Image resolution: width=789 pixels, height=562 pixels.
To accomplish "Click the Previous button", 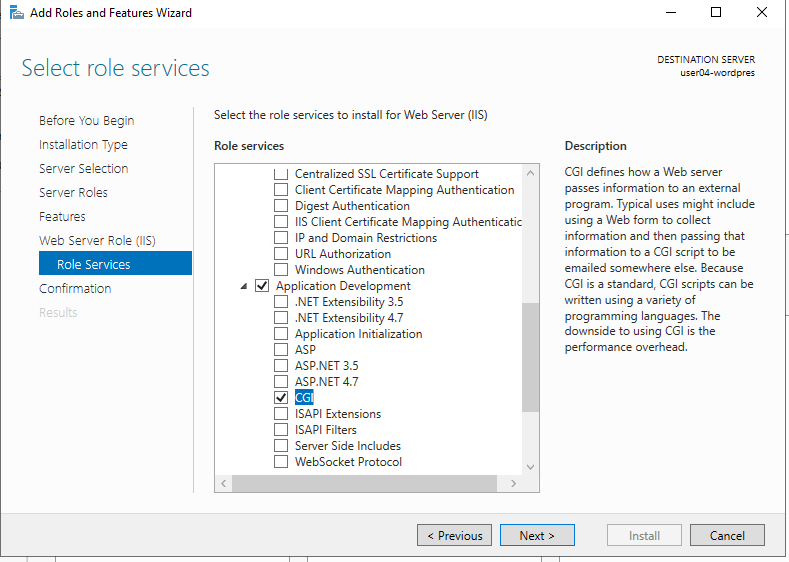I will point(454,535).
